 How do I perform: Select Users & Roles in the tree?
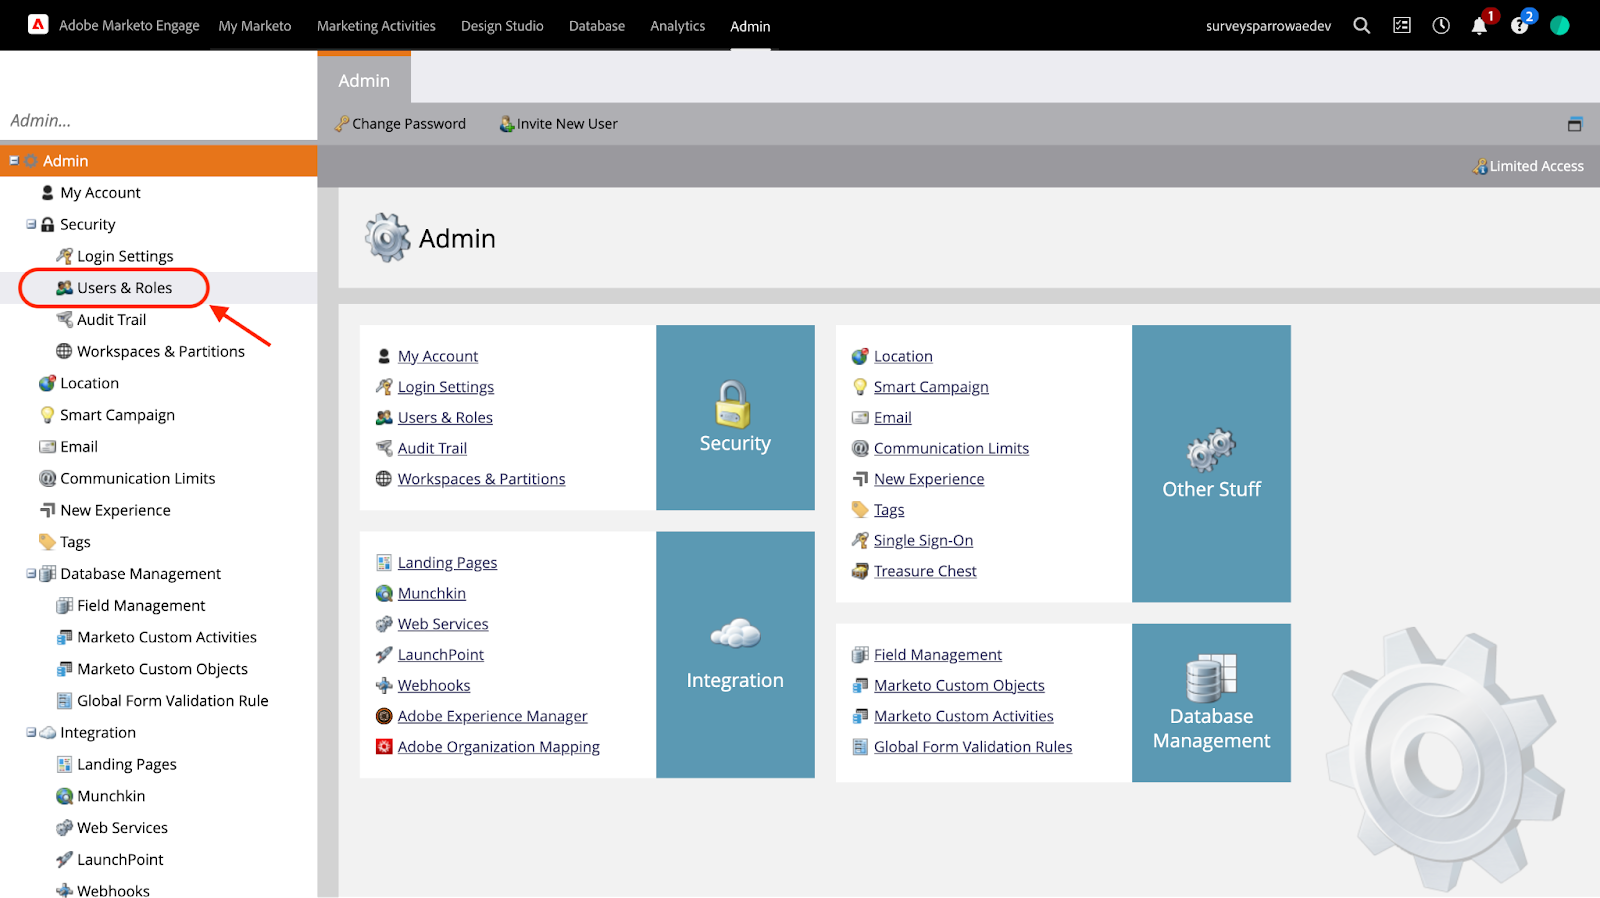pyautogui.click(x=124, y=288)
